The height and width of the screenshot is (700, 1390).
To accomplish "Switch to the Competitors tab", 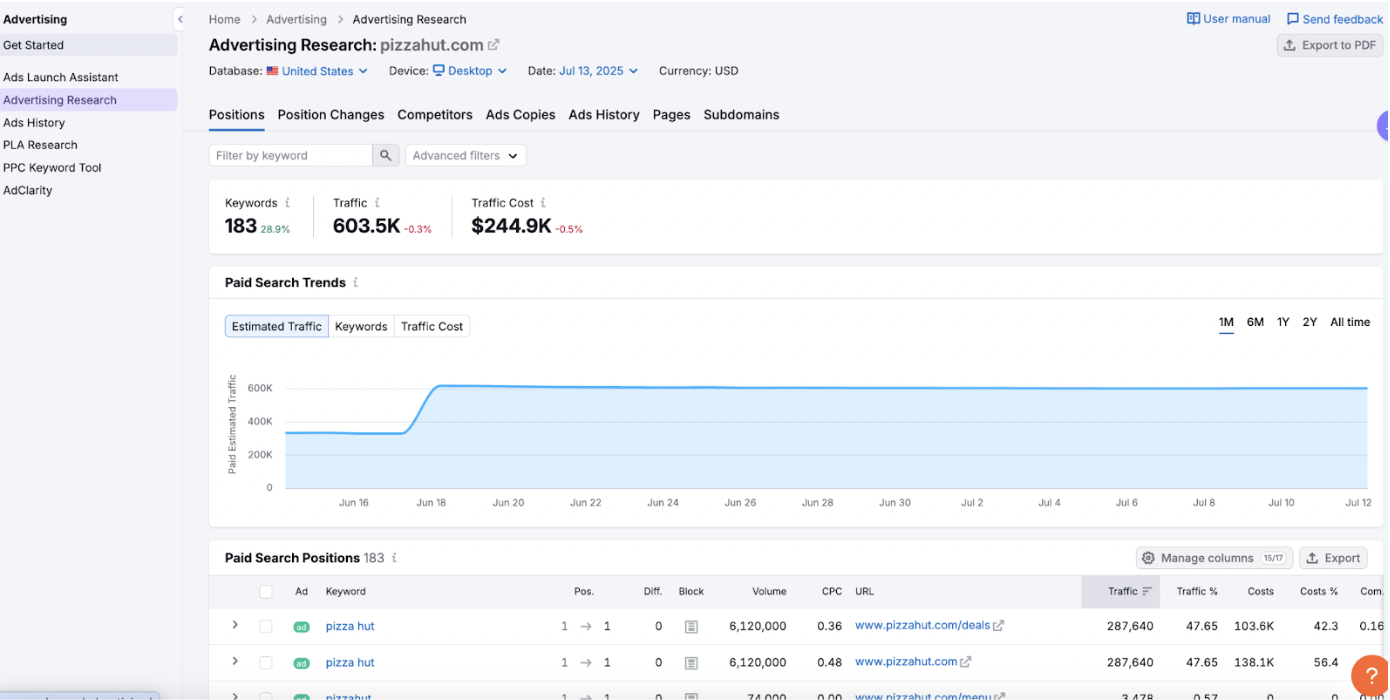I will tap(435, 115).
